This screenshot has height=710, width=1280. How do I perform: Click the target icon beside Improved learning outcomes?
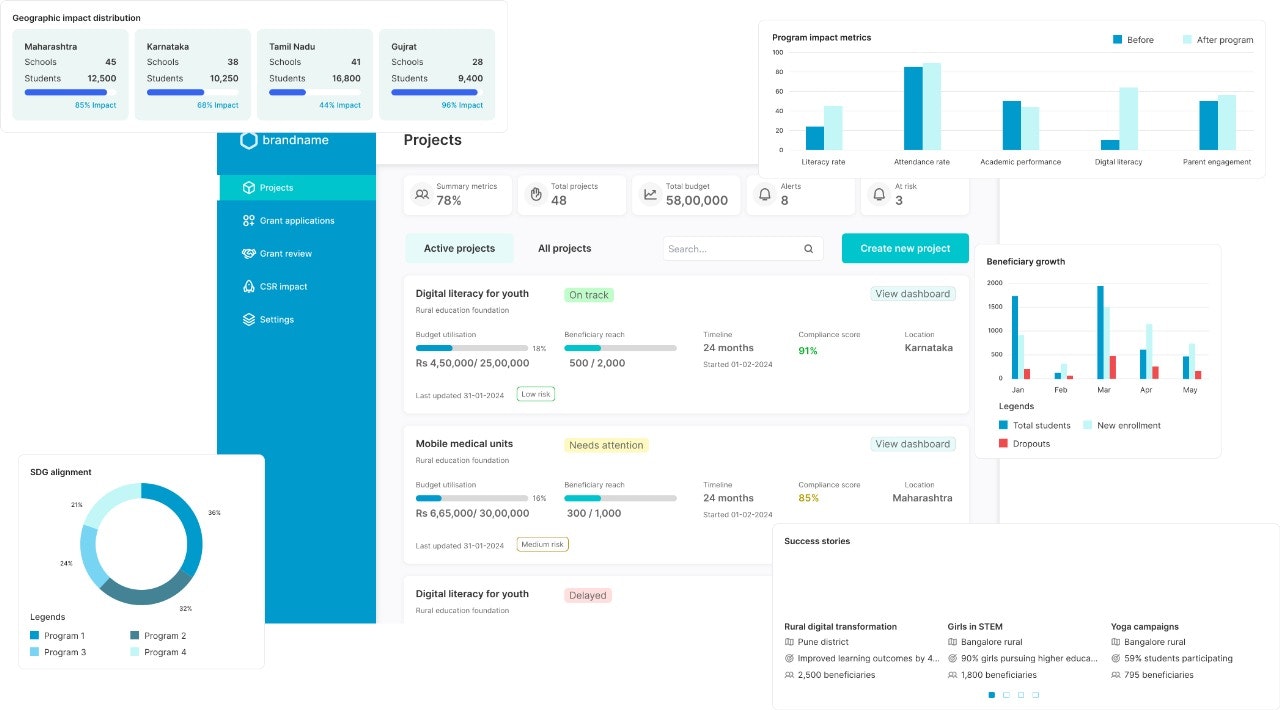(789, 659)
